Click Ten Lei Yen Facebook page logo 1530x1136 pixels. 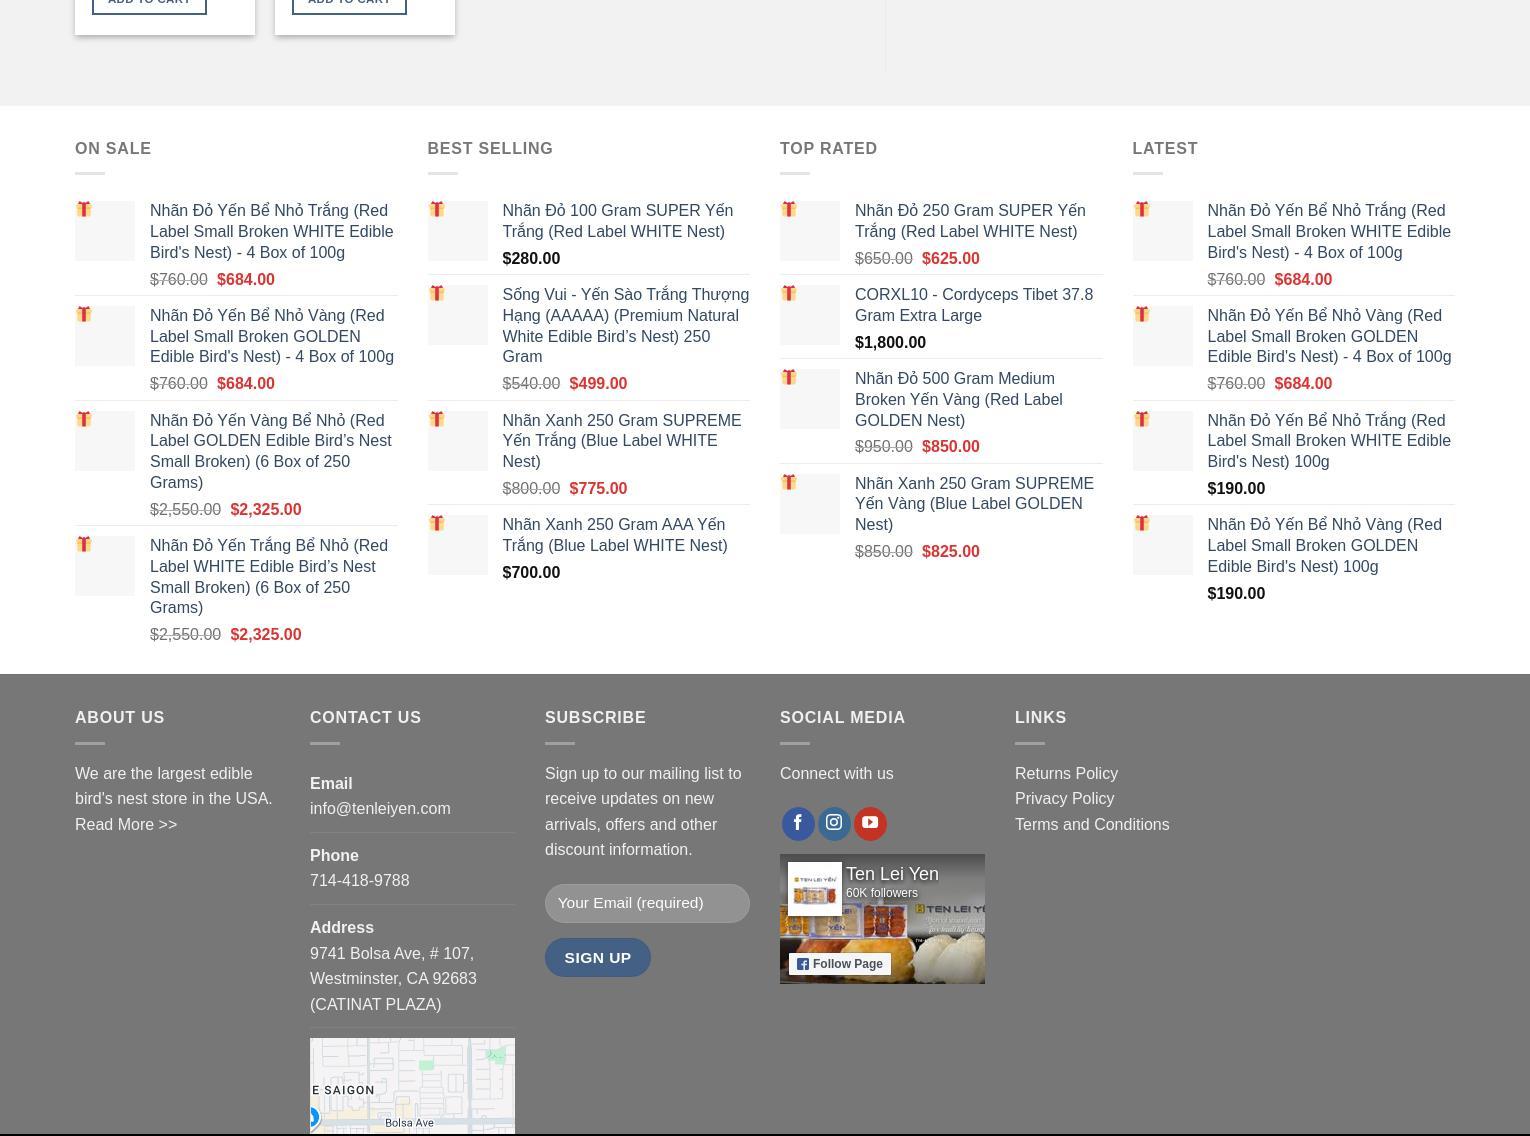814,889
